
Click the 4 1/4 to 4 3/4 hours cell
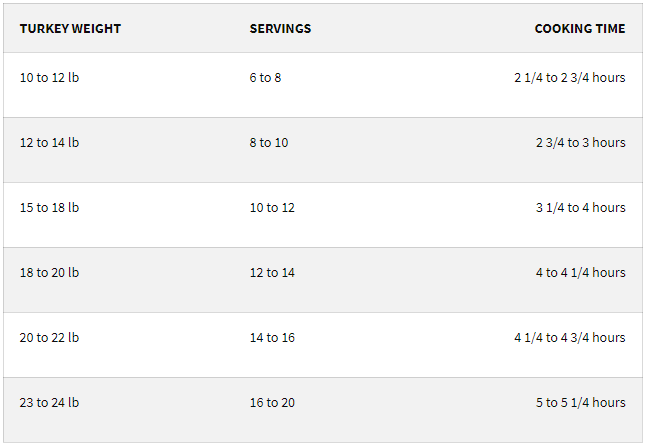pyautogui.click(x=570, y=338)
